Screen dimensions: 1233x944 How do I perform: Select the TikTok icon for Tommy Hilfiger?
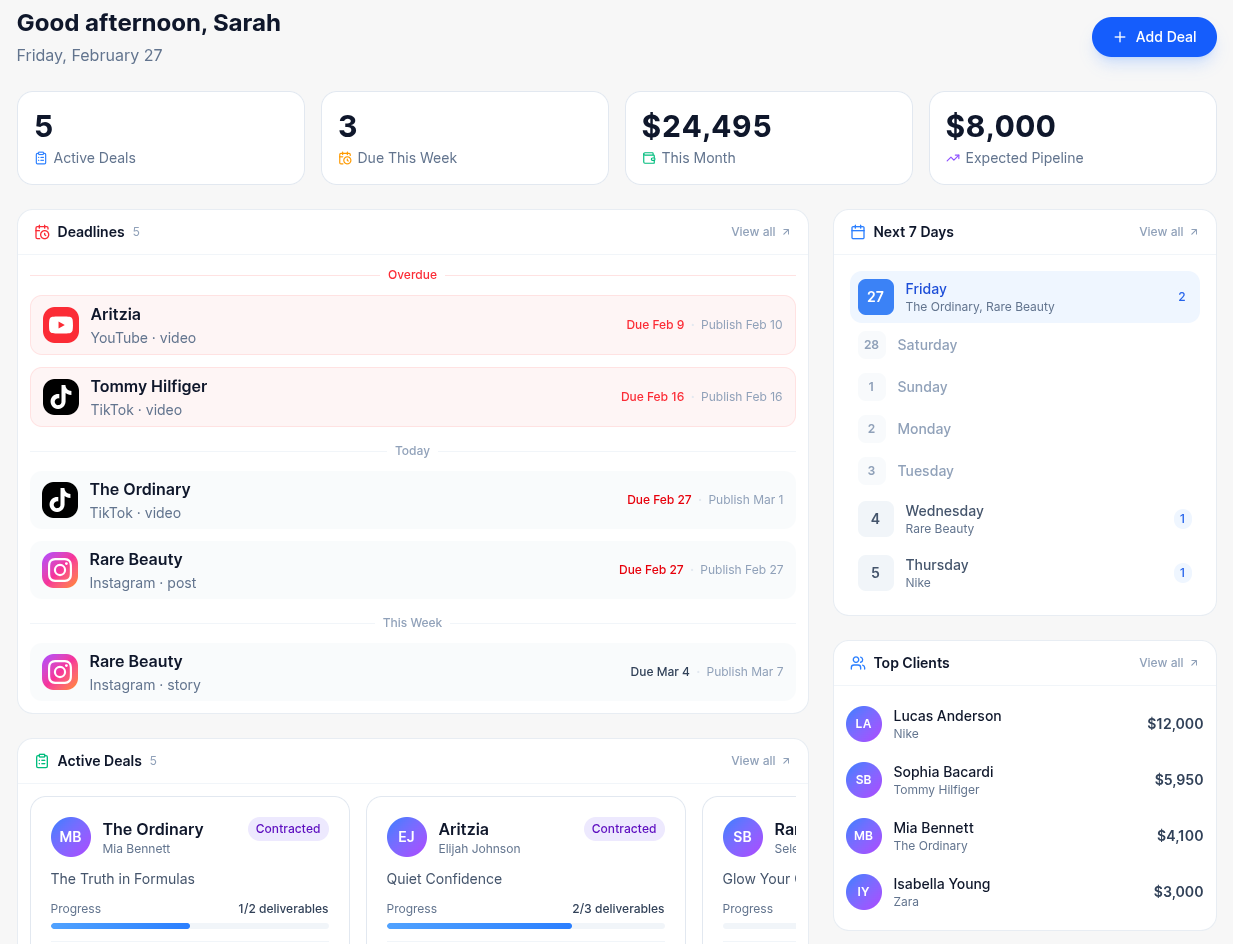point(60,397)
